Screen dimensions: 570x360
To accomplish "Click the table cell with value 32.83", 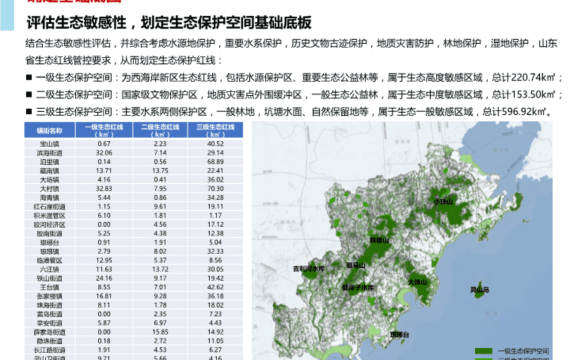I will pyautogui.click(x=104, y=188).
